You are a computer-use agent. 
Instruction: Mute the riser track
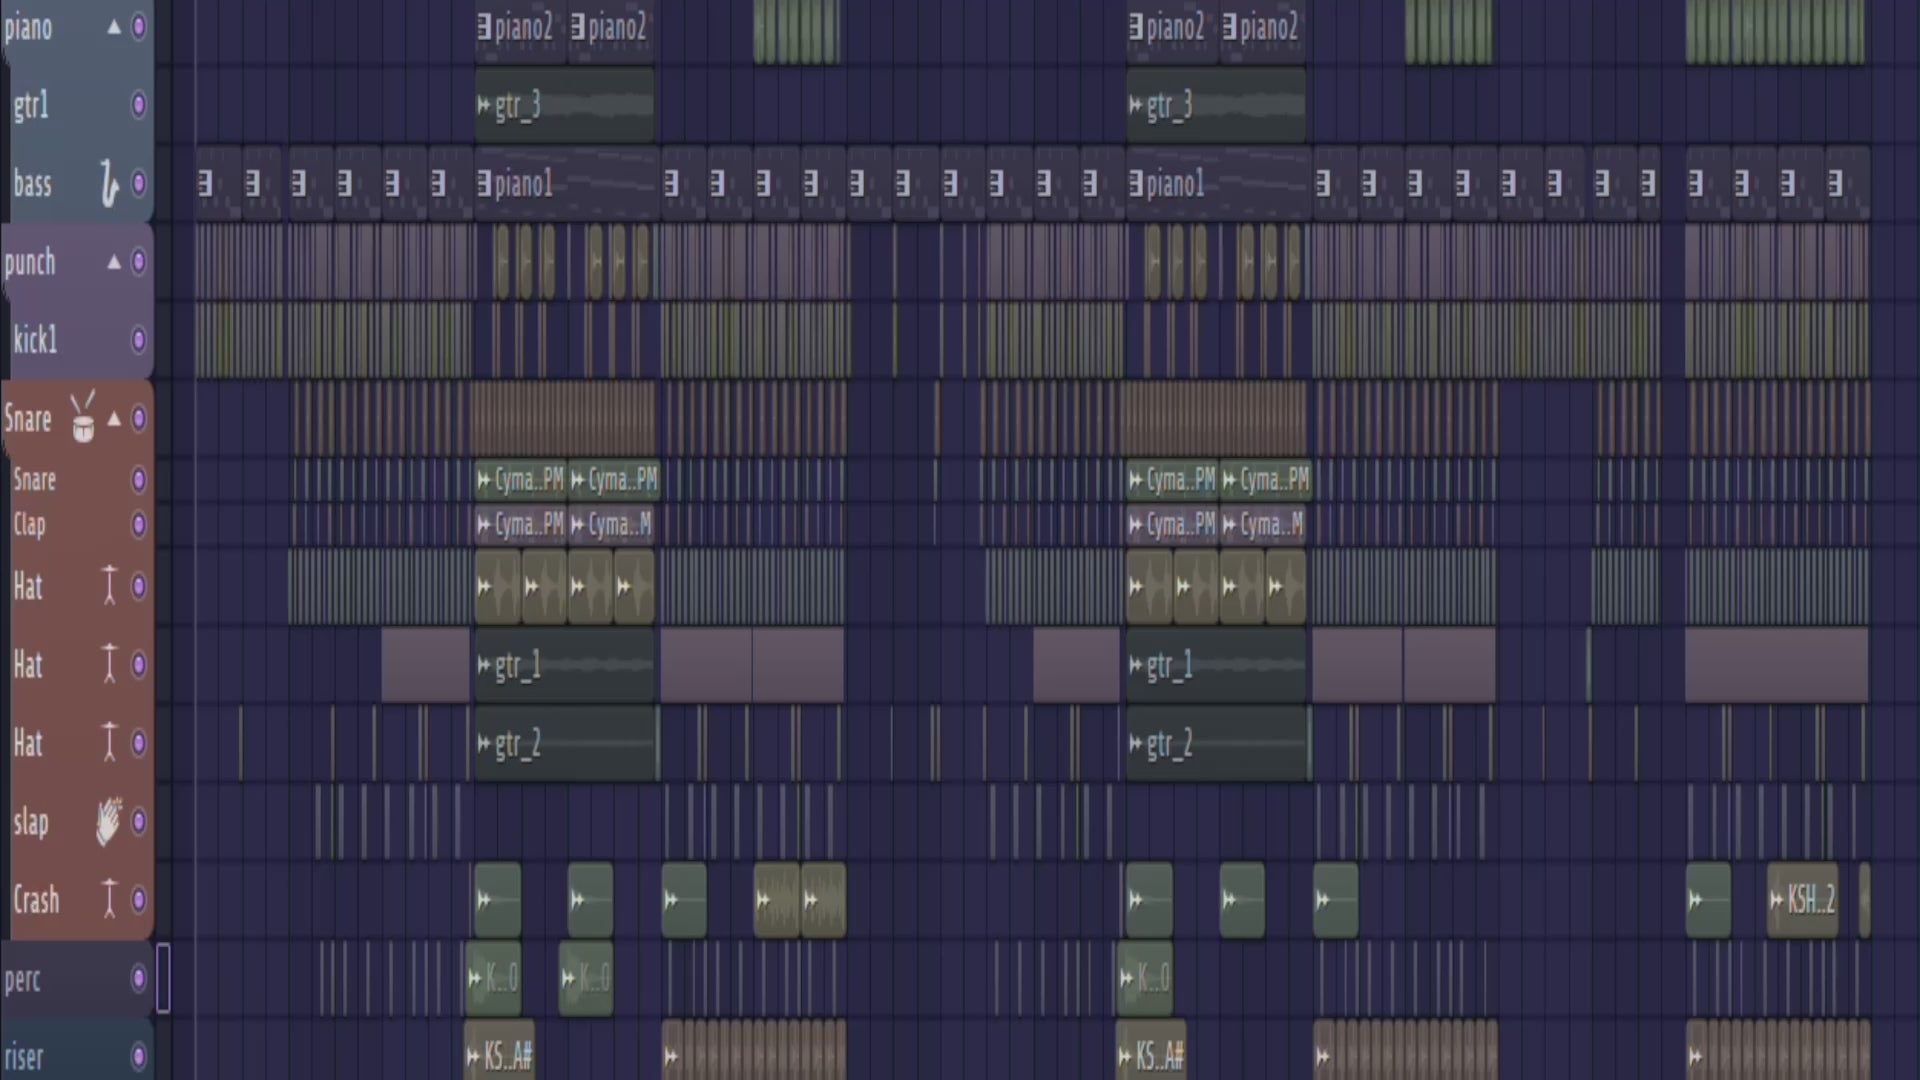(x=139, y=1056)
